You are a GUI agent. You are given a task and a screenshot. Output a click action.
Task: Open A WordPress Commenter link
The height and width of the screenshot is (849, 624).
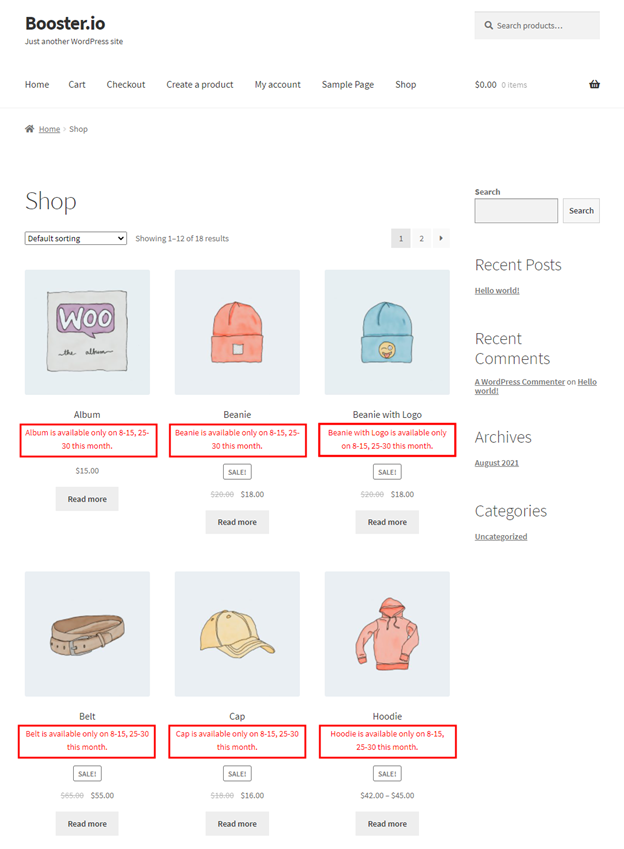click(x=520, y=382)
